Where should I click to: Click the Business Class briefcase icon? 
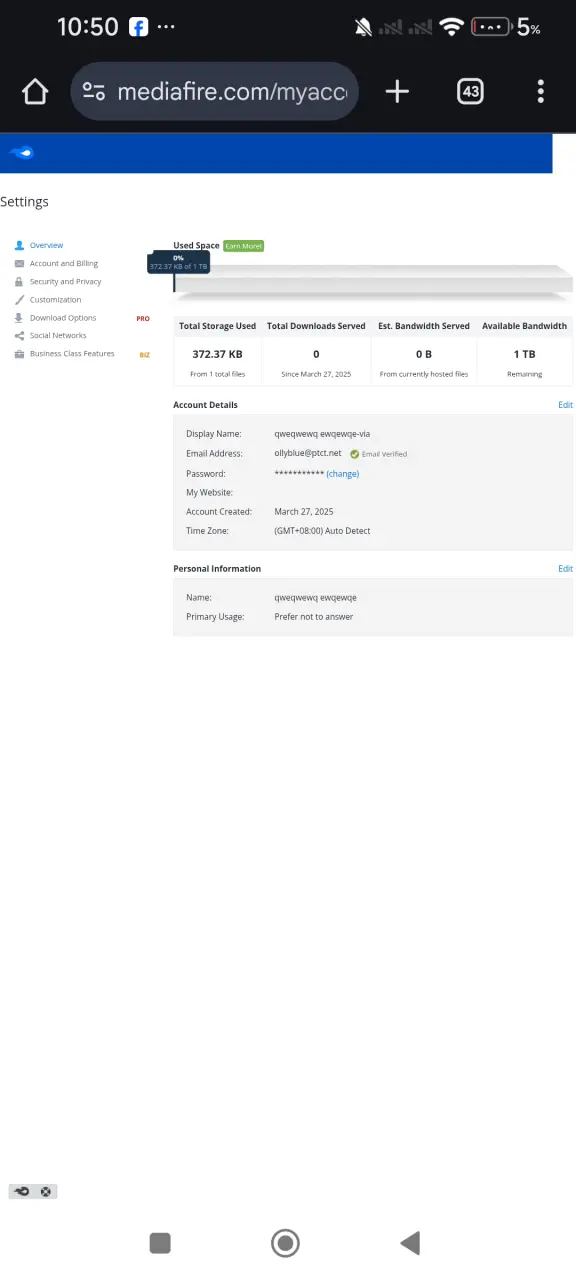pos(19,353)
